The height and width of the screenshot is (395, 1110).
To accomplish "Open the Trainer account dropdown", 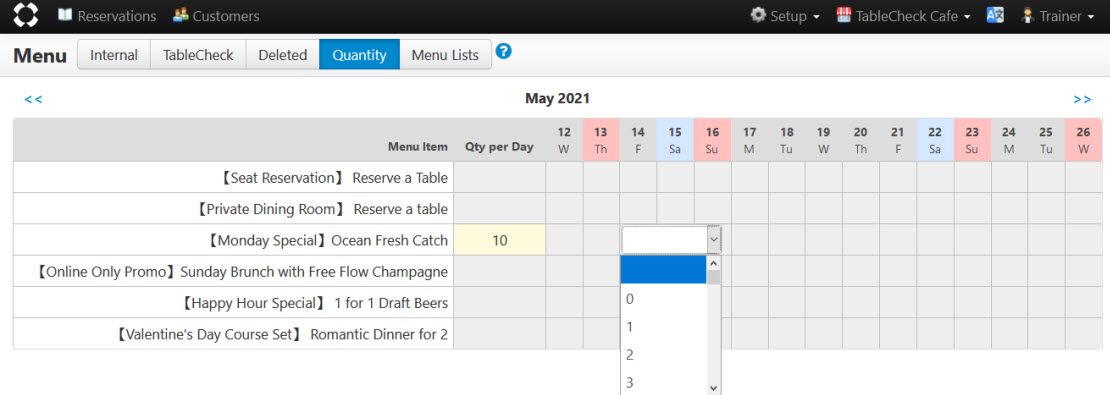I will (x=1058, y=16).
